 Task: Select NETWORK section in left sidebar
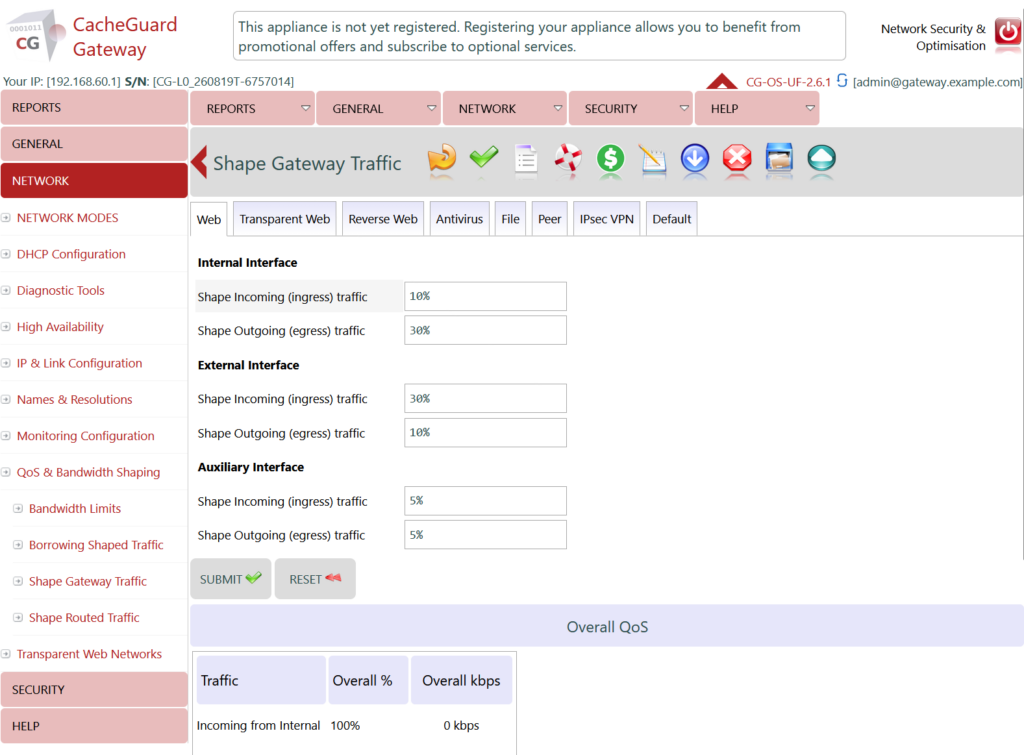pos(94,180)
